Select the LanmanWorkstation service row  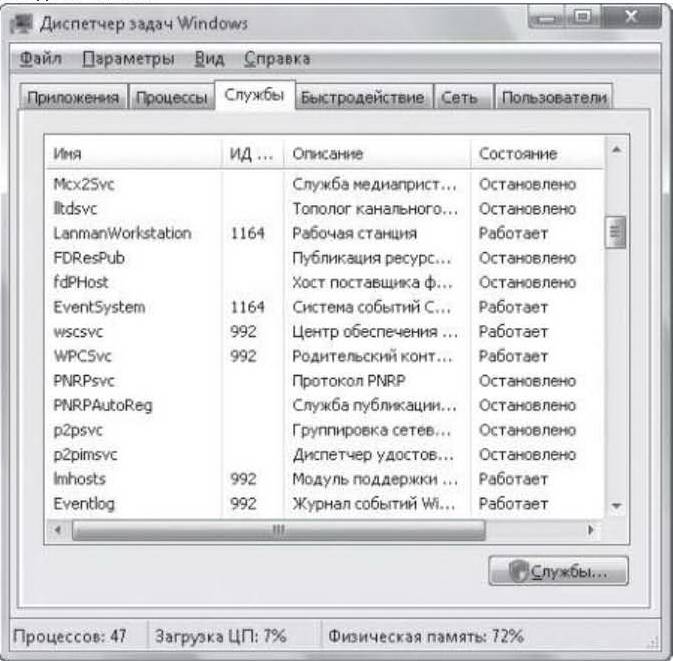click(x=324, y=233)
